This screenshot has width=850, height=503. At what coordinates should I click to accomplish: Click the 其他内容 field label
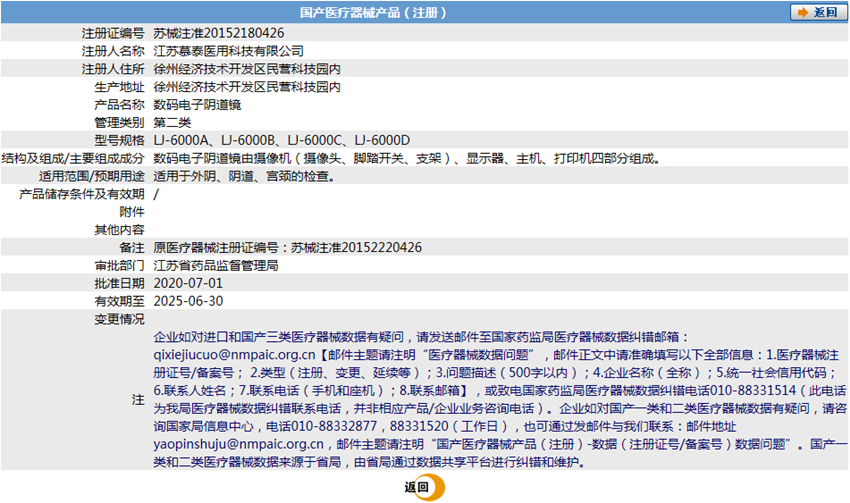point(119,230)
